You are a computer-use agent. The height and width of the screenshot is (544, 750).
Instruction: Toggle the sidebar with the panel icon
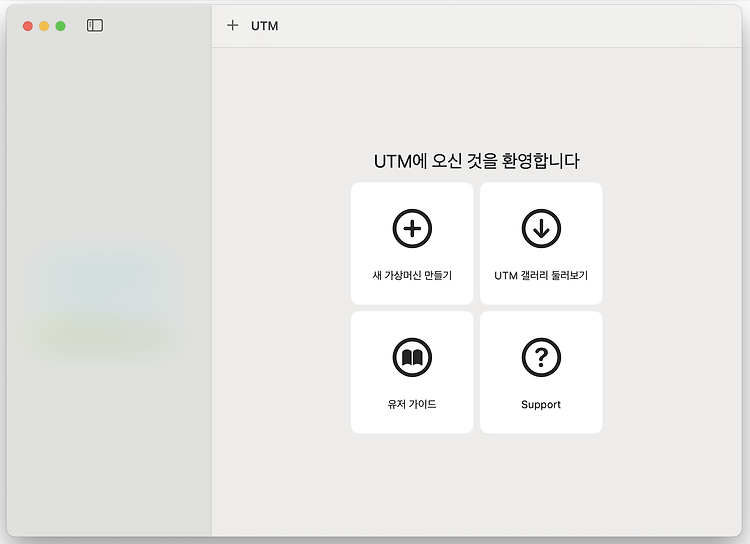[95, 25]
